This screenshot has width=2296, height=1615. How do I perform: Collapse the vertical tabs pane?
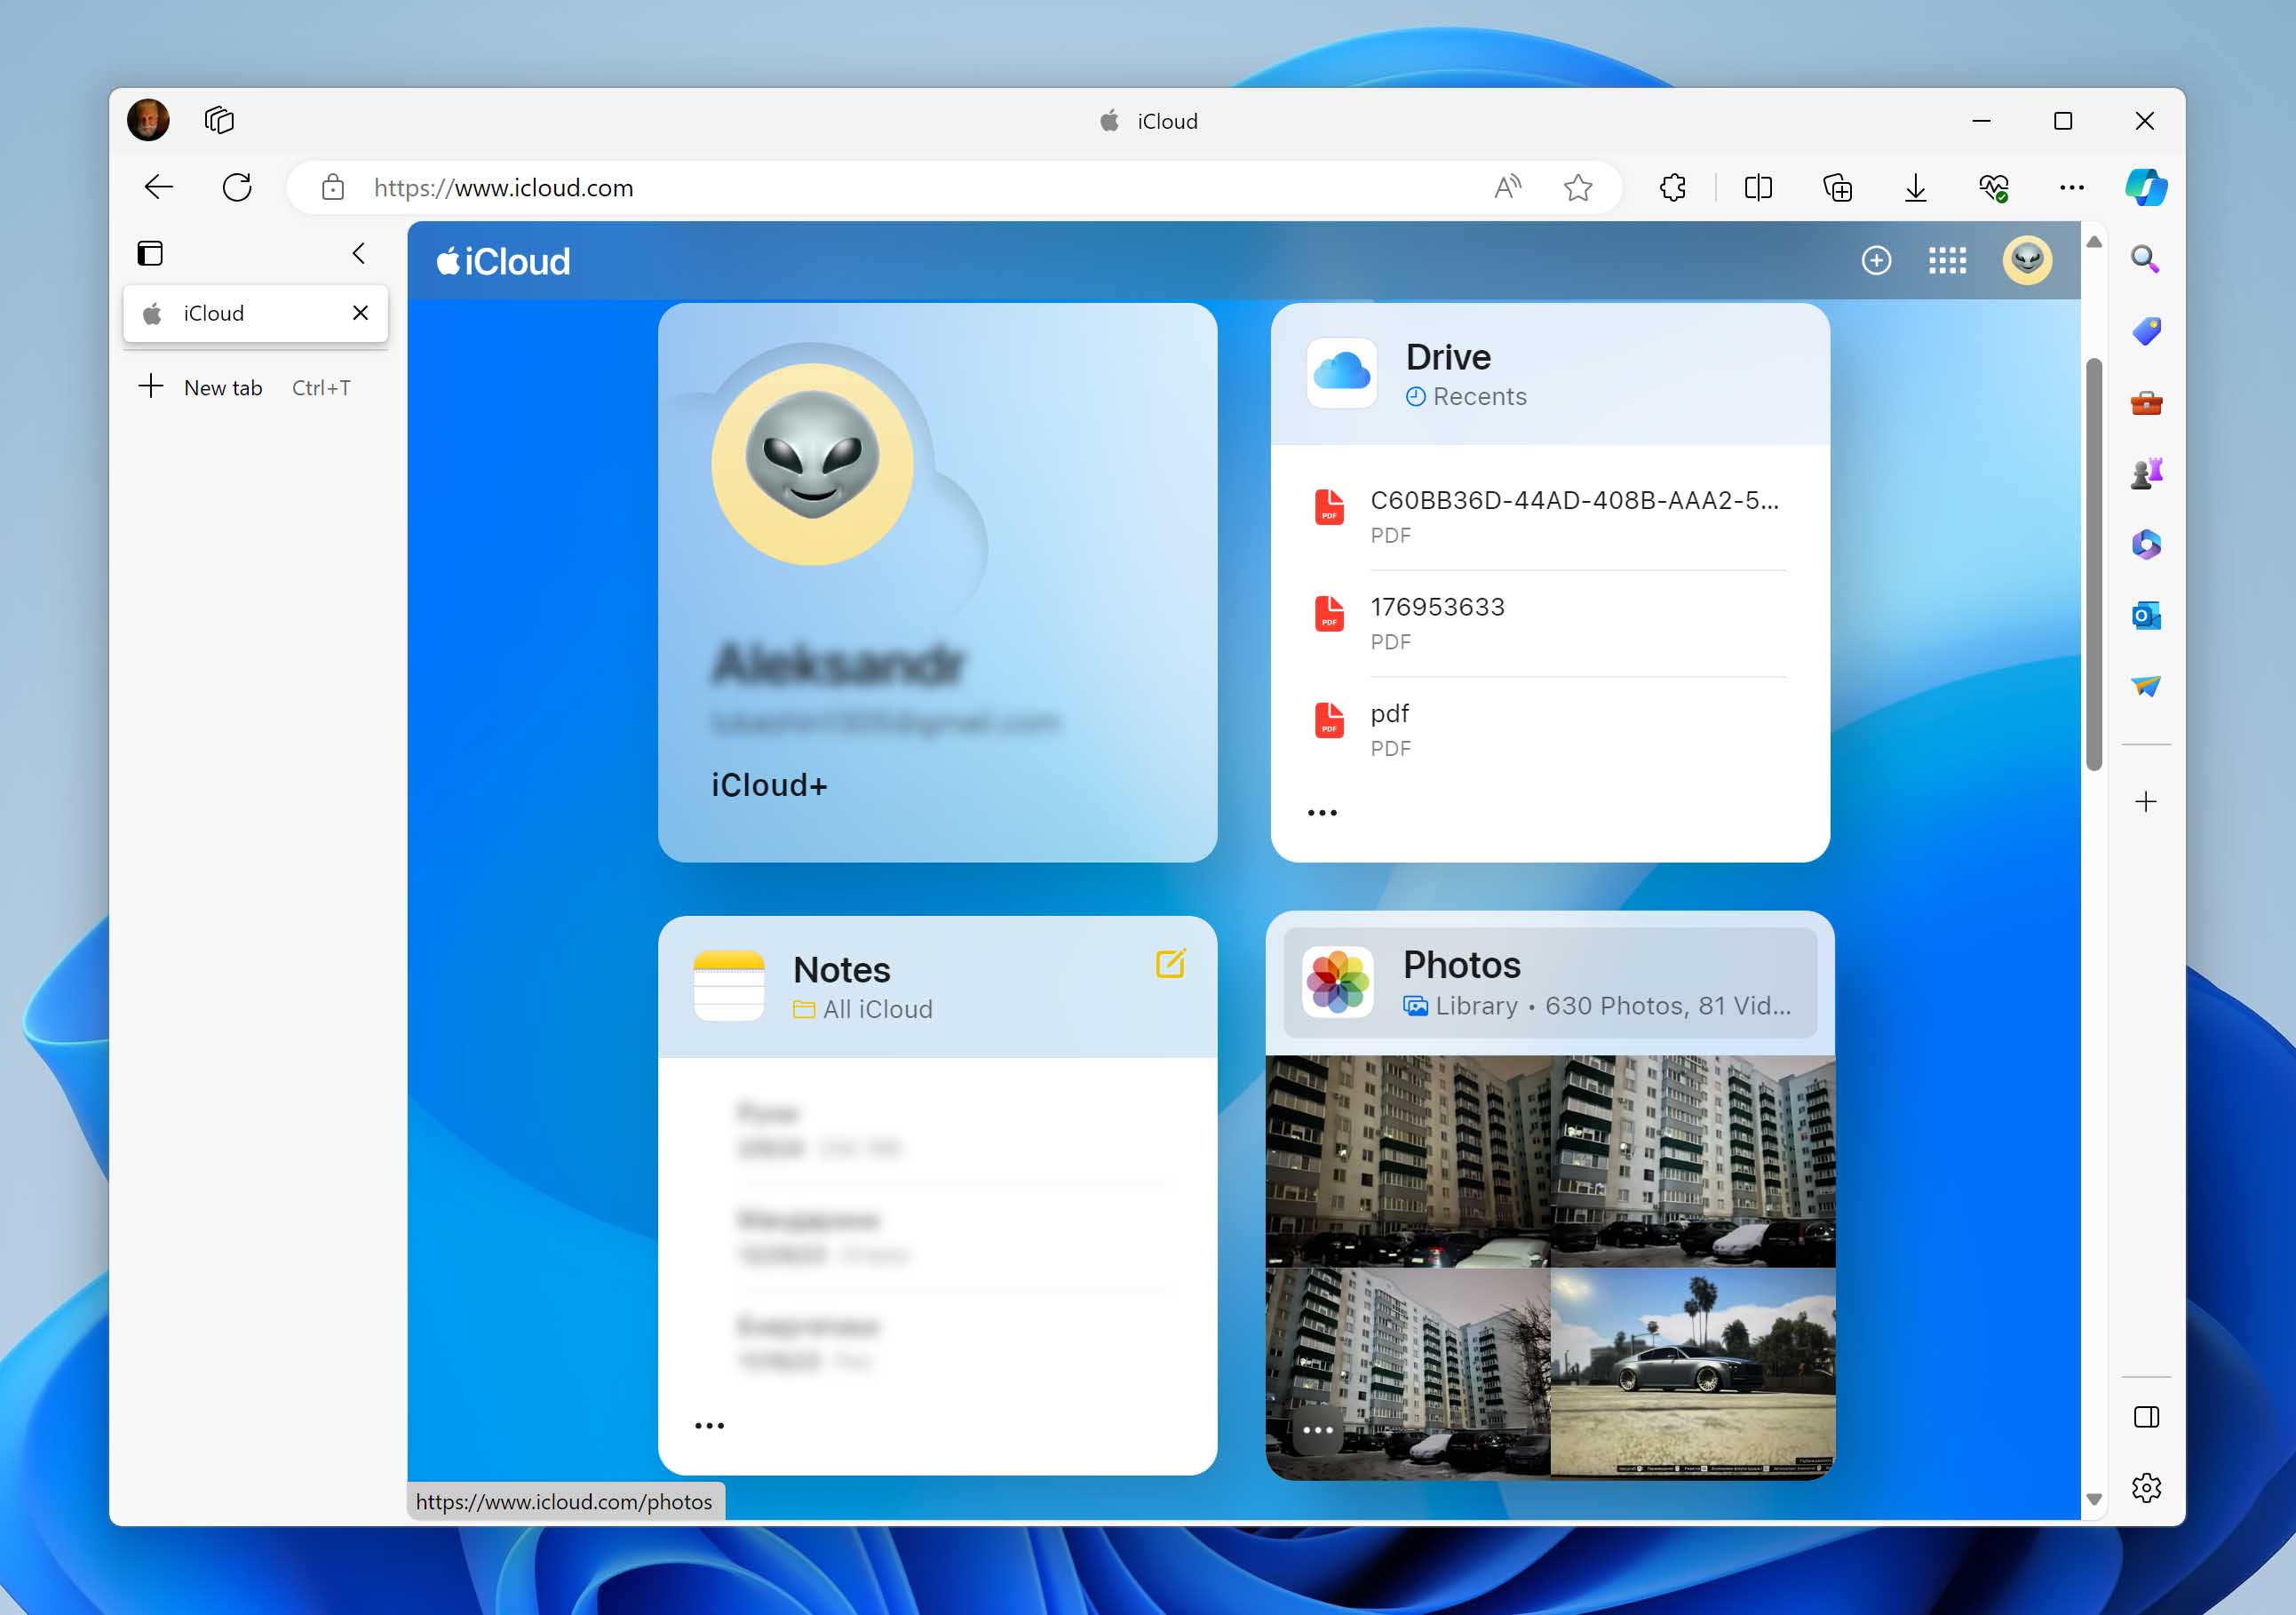[359, 253]
